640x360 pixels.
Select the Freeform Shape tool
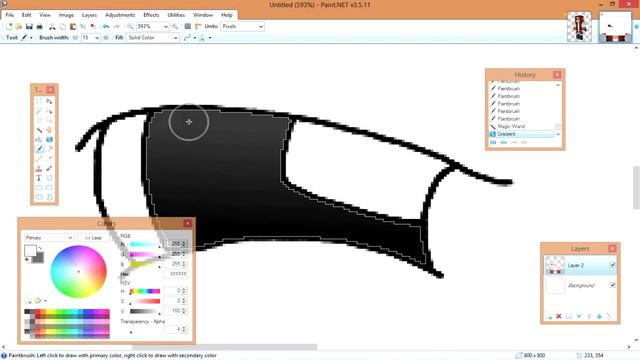(x=49, y=197)
